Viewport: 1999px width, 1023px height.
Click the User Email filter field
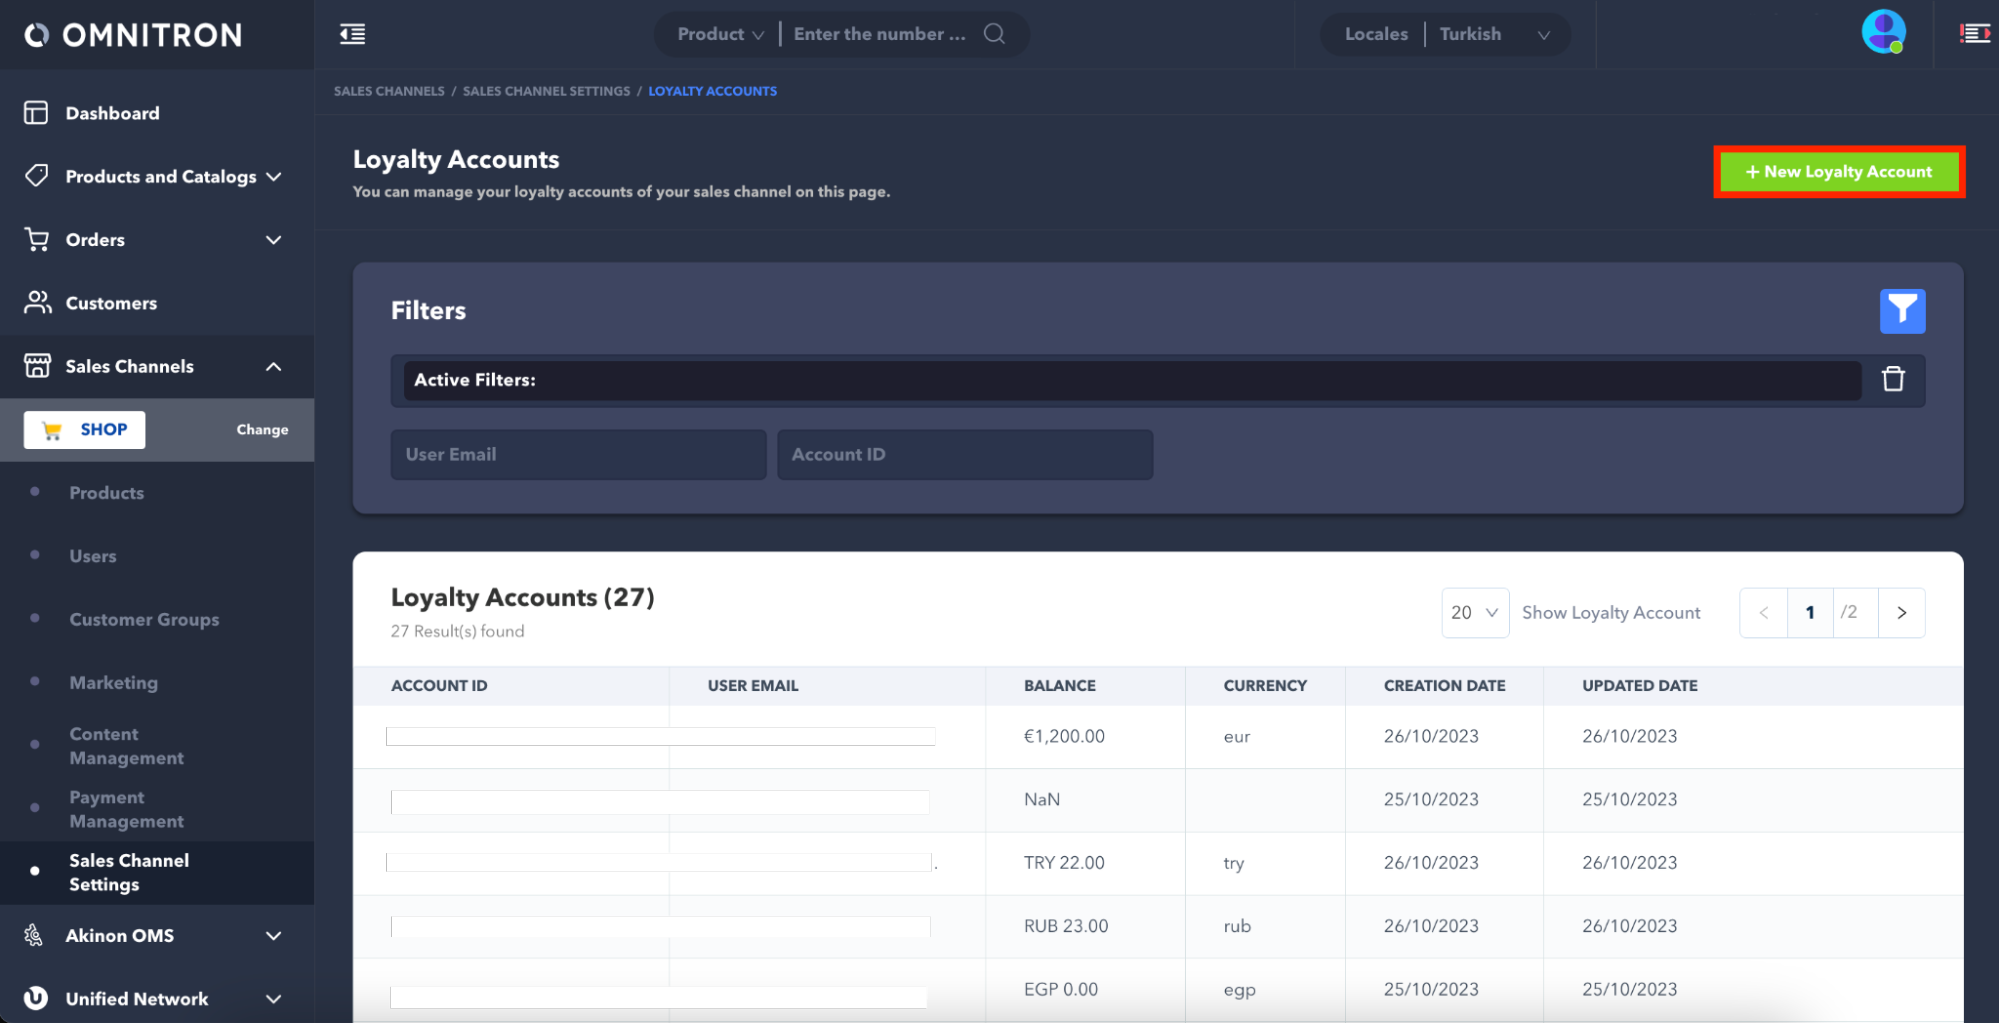(x=578, y=455)
